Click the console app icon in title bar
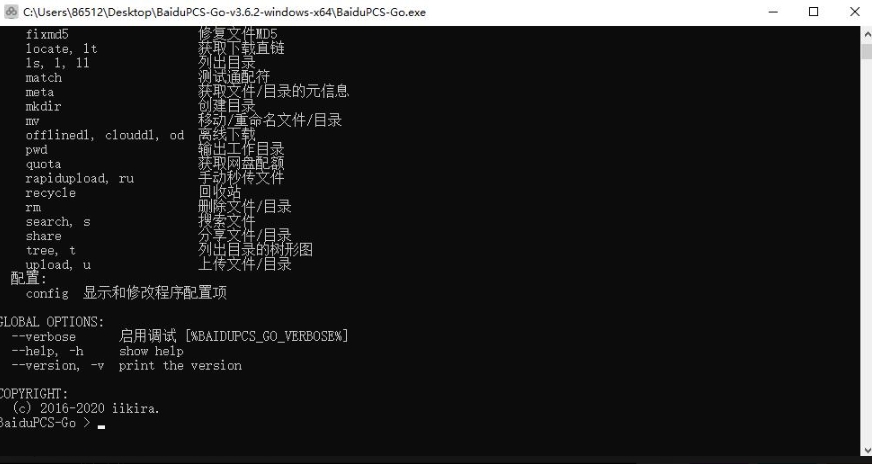 [11, 12]
